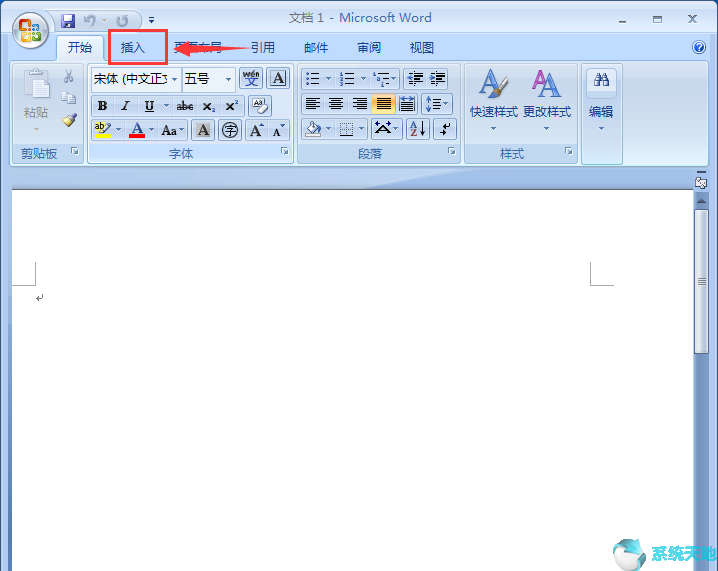Screen dimensions: 718x571
Task: Copy selection with copy icon
Action: tap(69, 98)
